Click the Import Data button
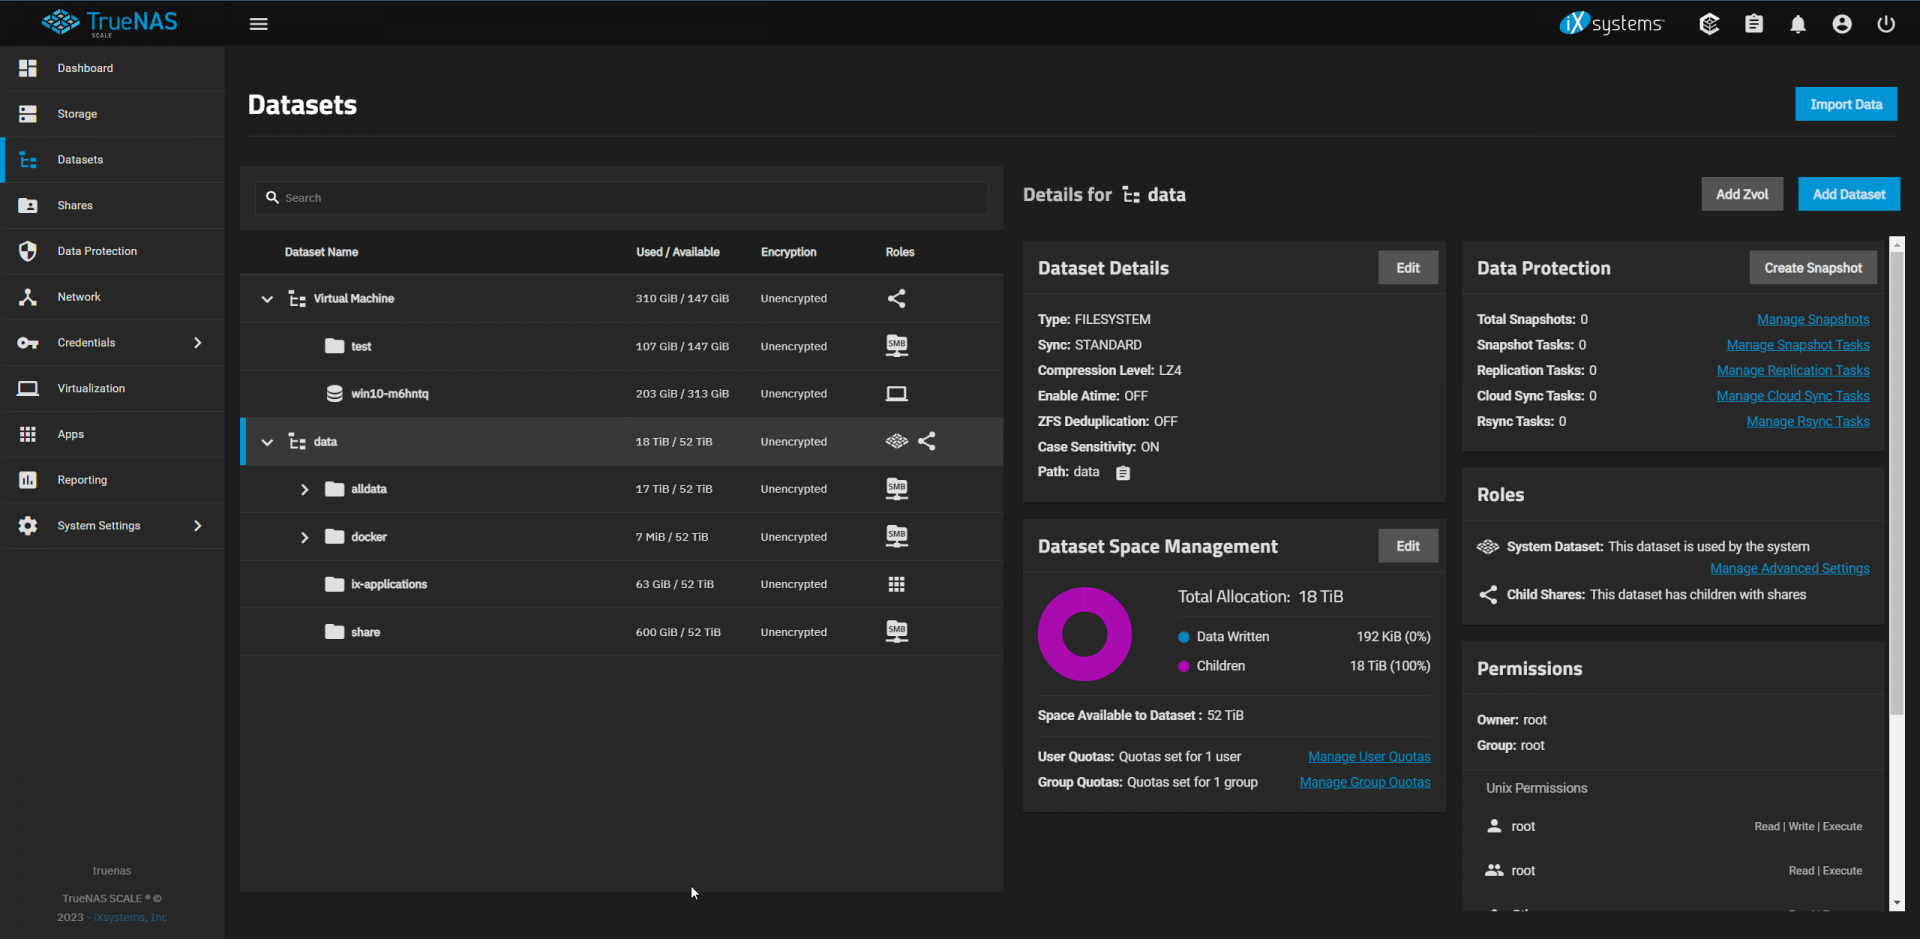 (x=1846, y=104)
